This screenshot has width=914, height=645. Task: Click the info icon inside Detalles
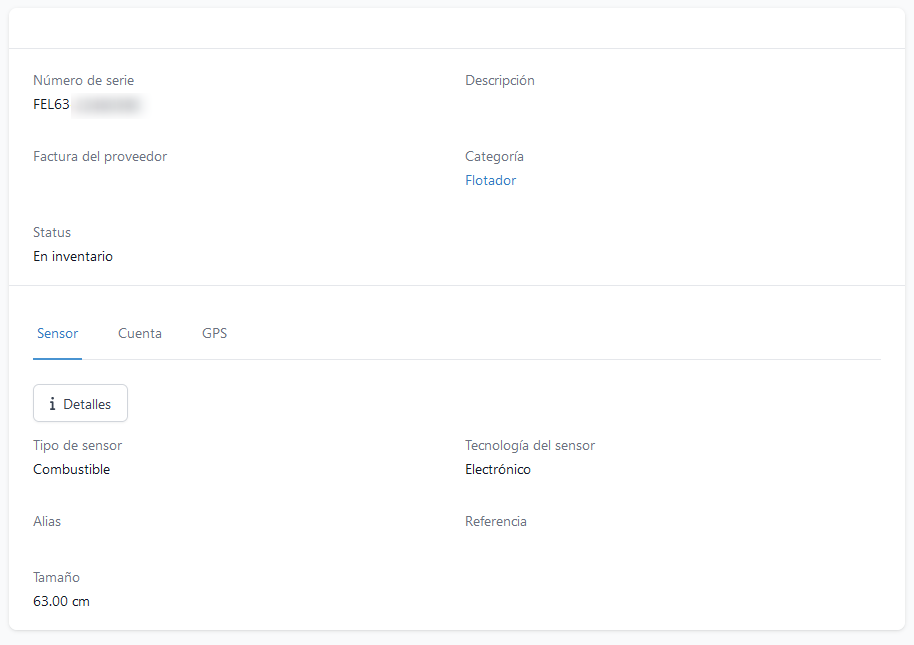[52, 404]
